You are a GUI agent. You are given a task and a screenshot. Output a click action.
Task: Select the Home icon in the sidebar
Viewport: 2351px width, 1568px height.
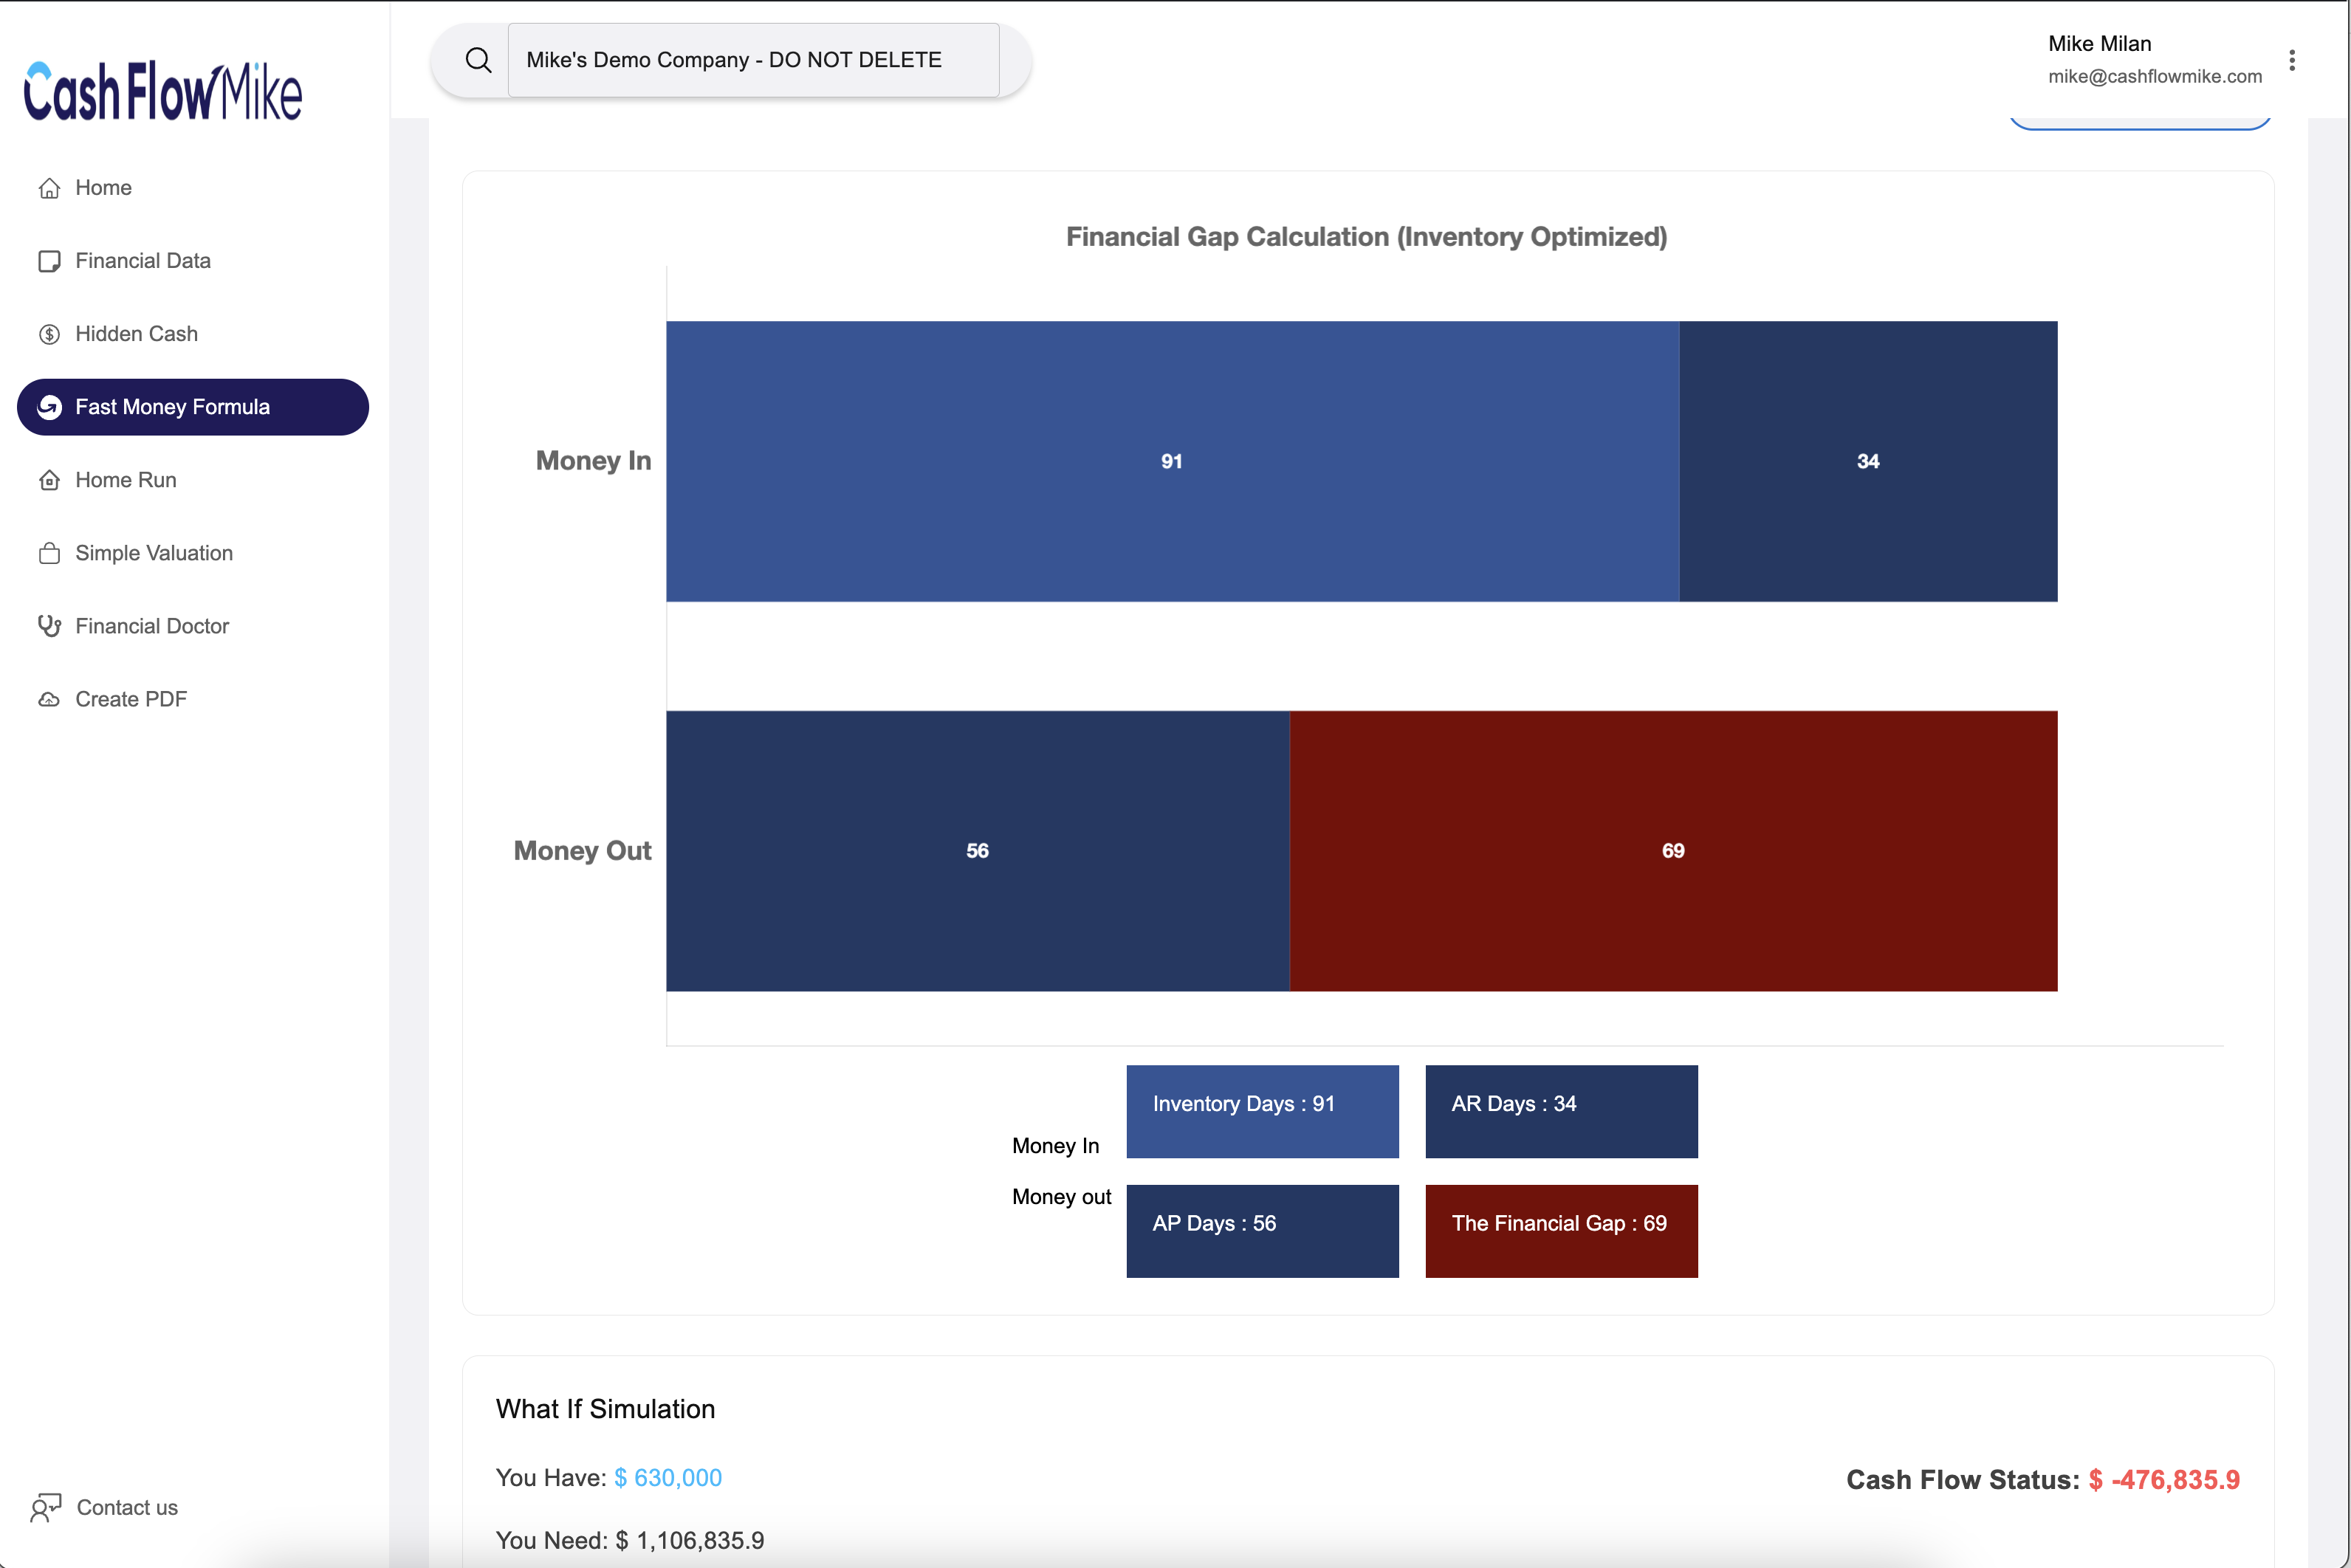click(x=51, y=187)
